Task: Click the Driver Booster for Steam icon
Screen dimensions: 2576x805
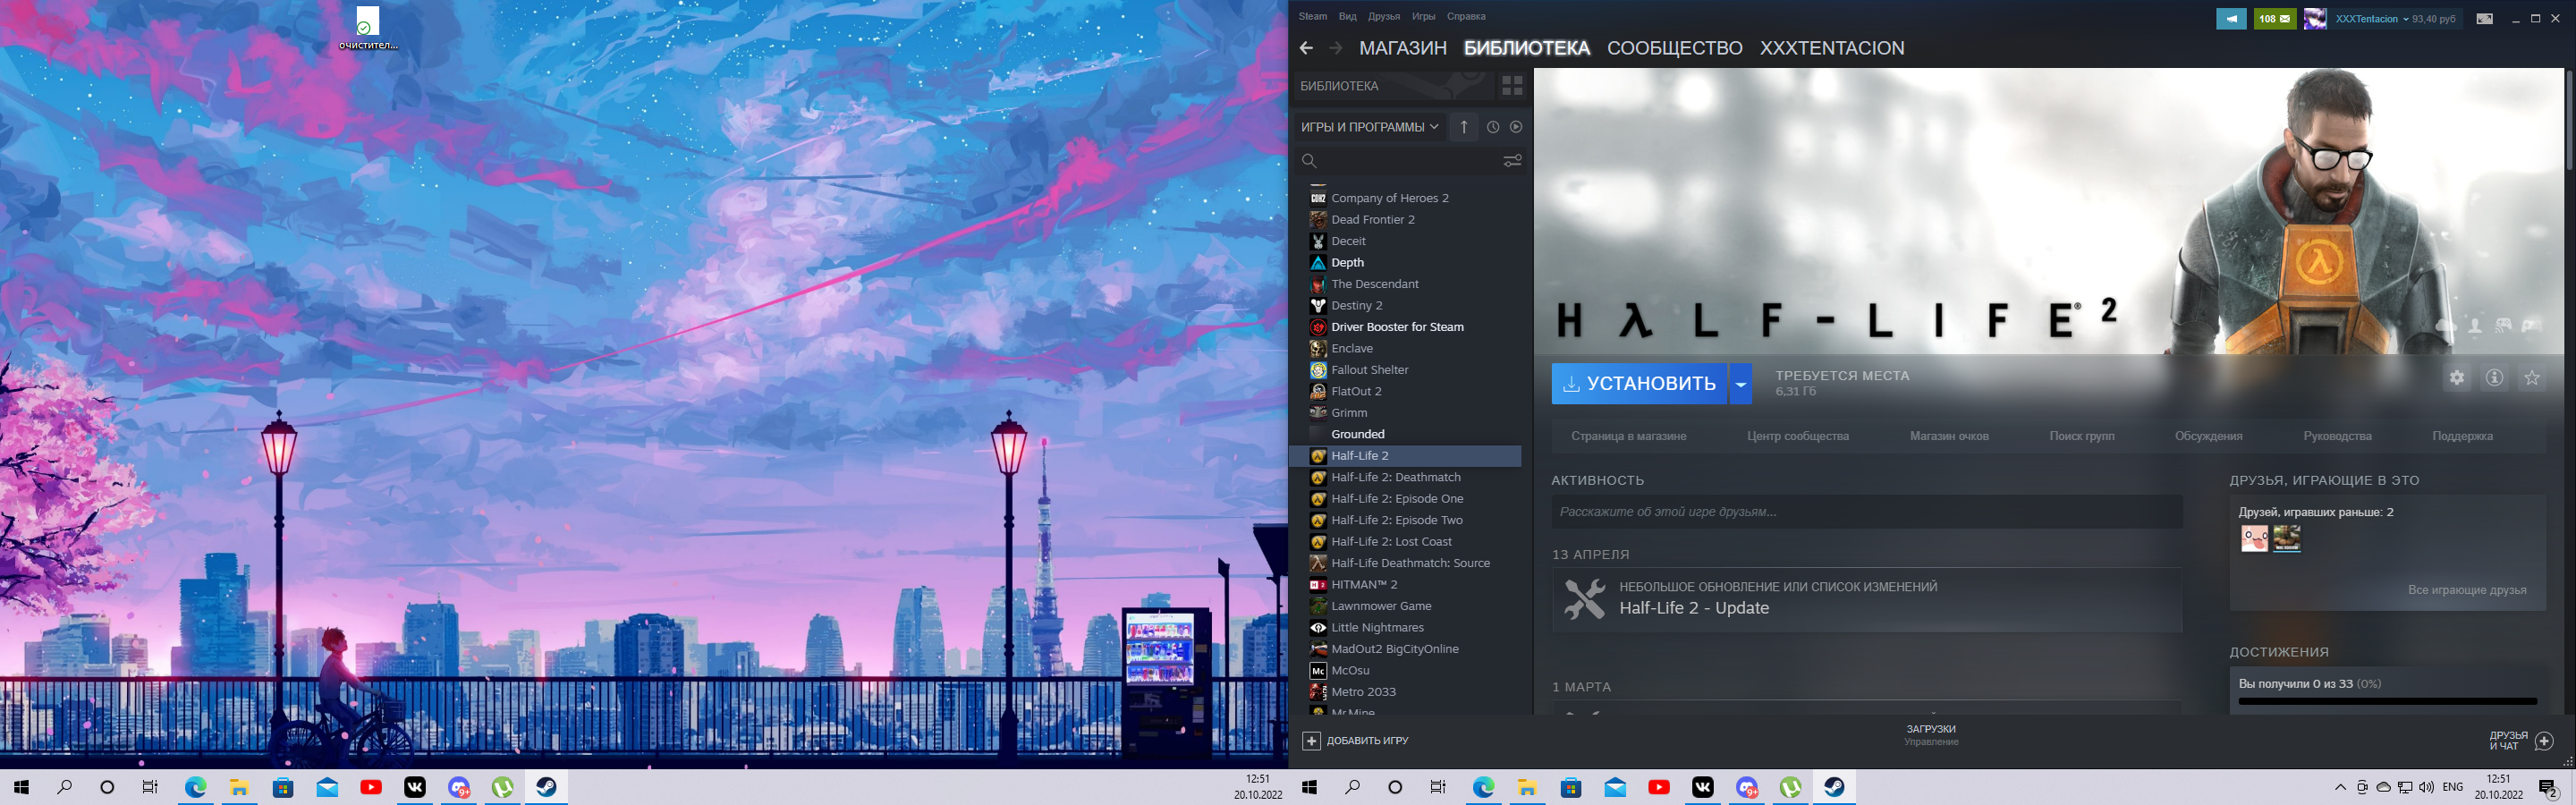Action: click(x=1318, y=327)
